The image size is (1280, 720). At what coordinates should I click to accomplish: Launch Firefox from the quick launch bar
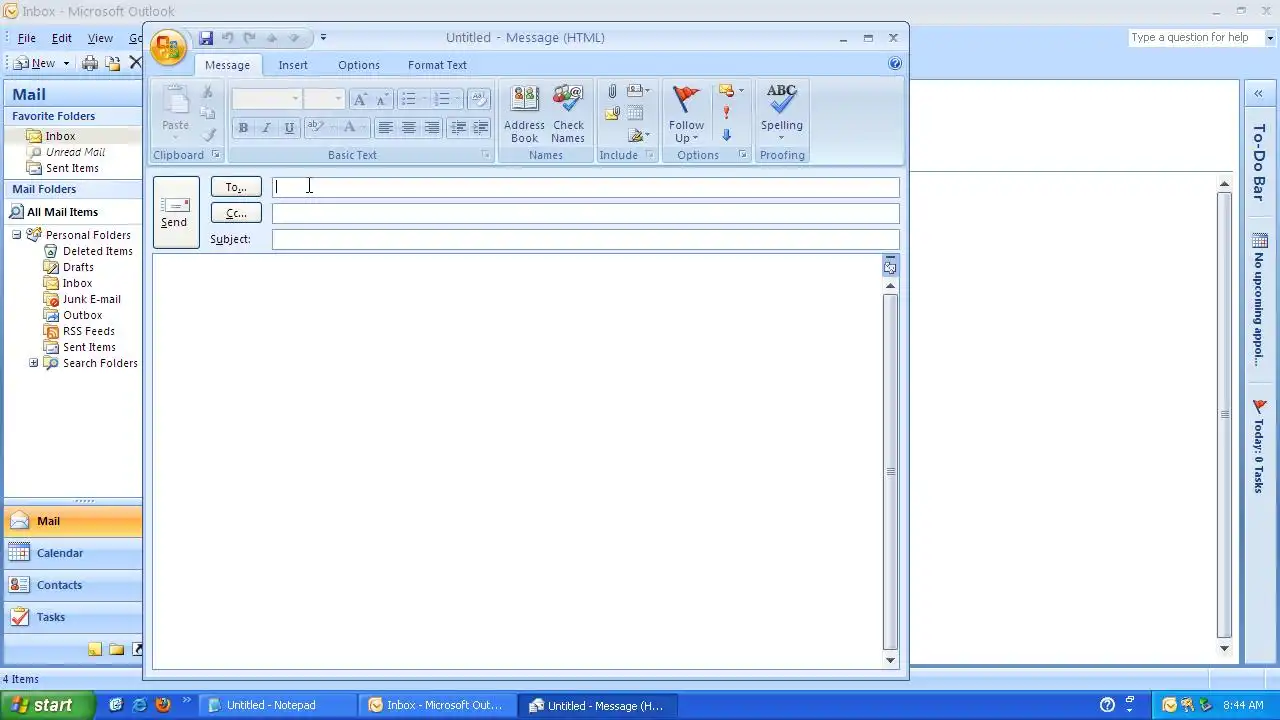[162, 705]
